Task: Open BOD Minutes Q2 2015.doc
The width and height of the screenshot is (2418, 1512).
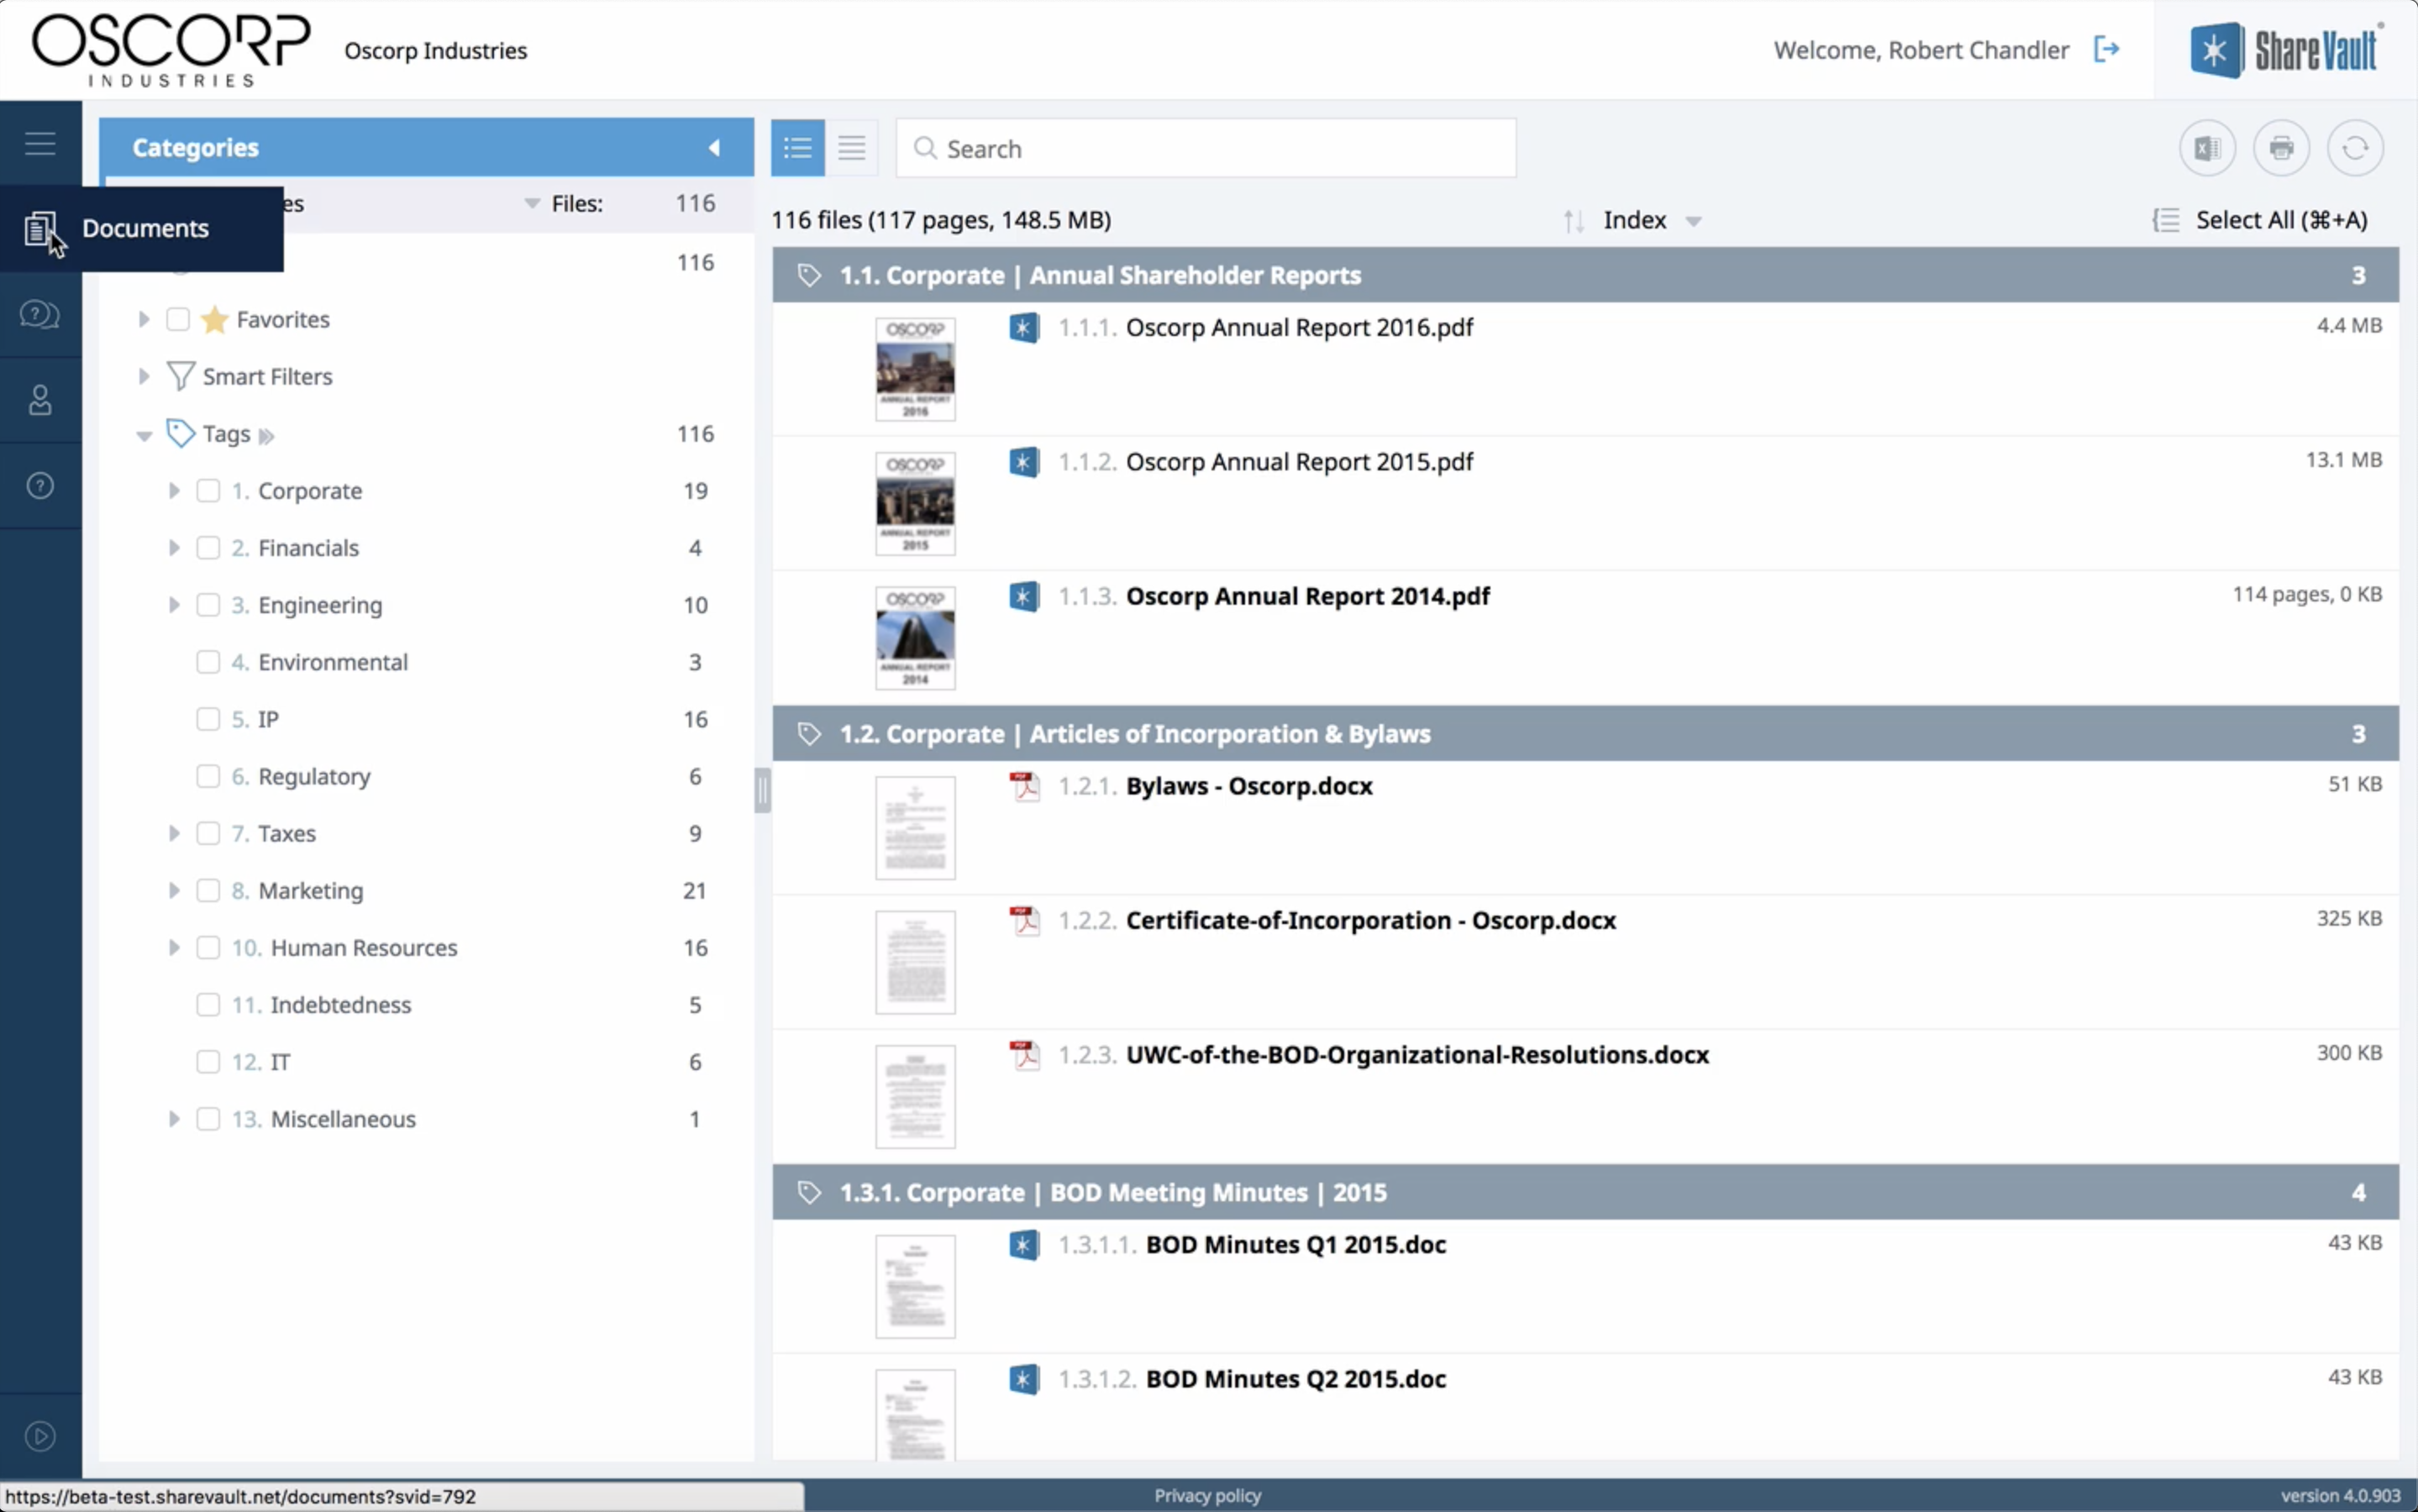Action: point(1295,1379)
